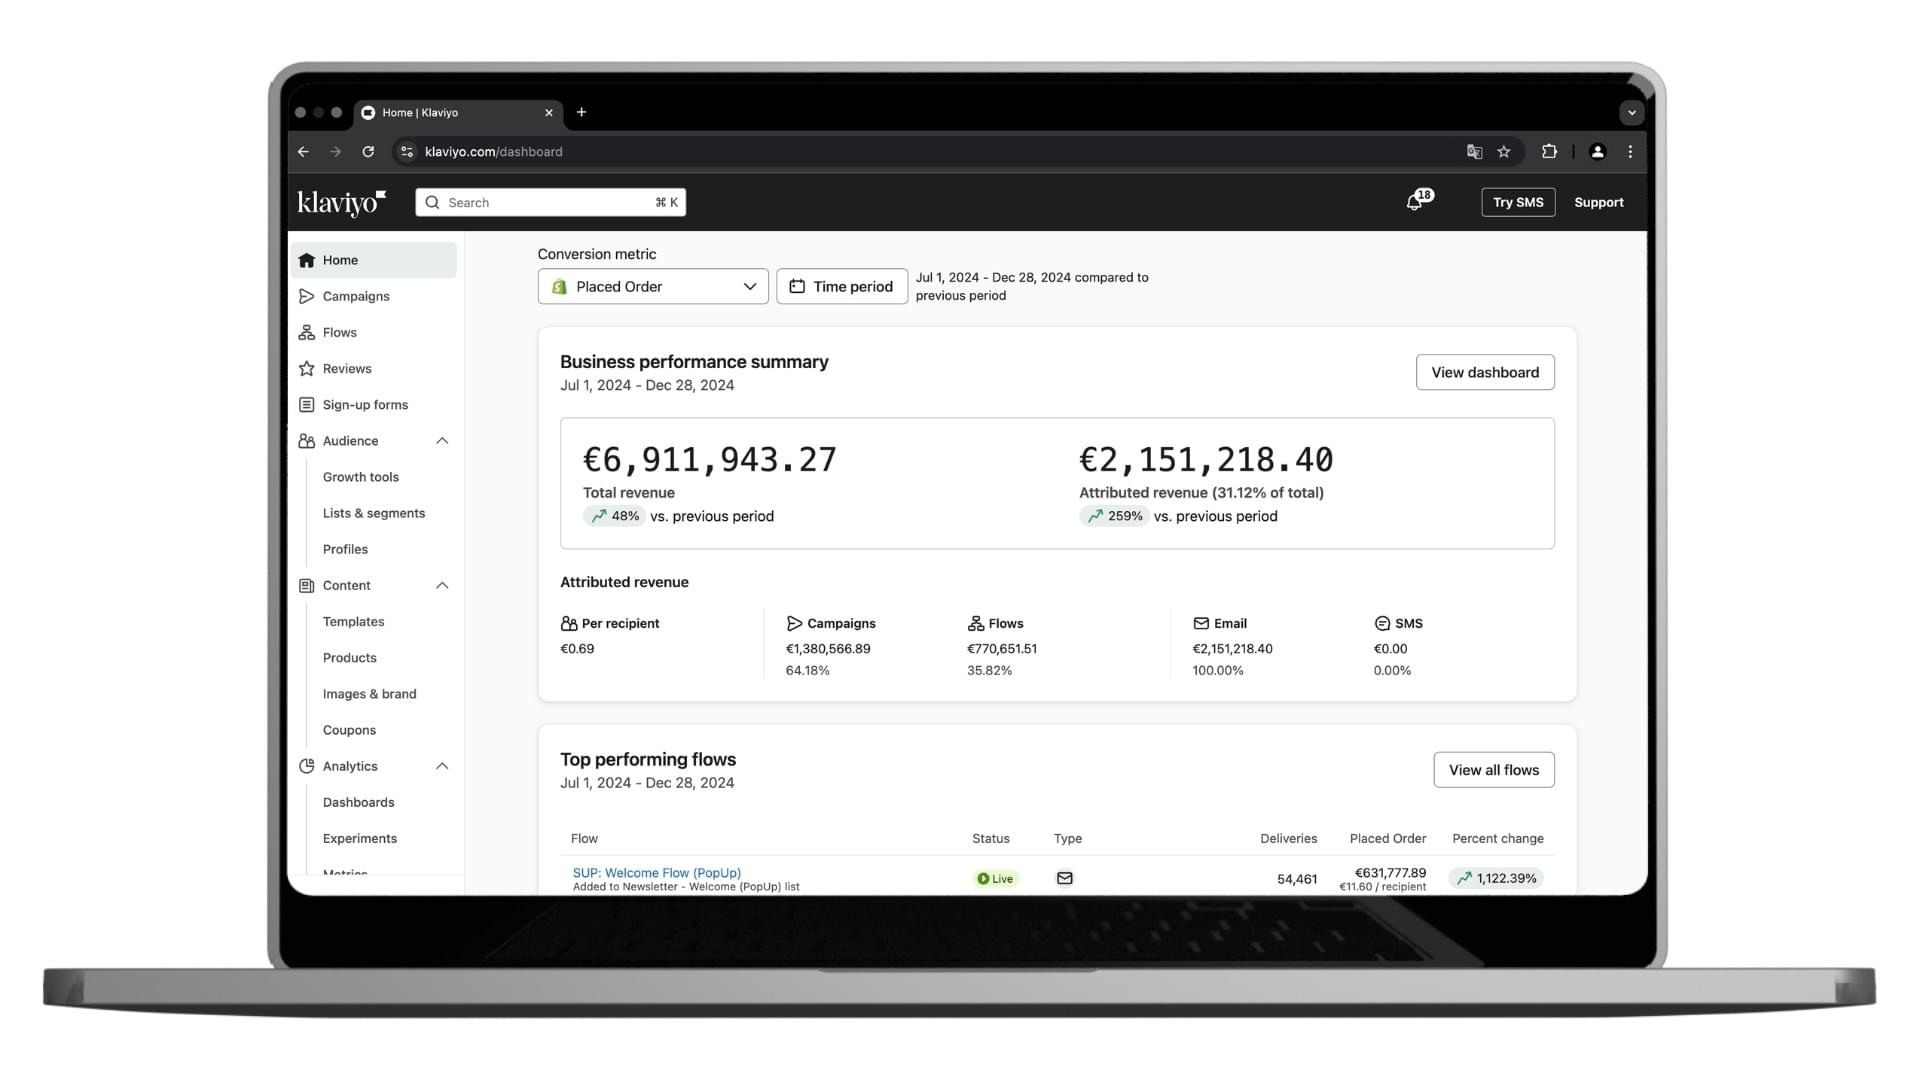Click the Sign-up forms sidebar icon
Screen dimensions: 1920x1080
coord(307,405)
